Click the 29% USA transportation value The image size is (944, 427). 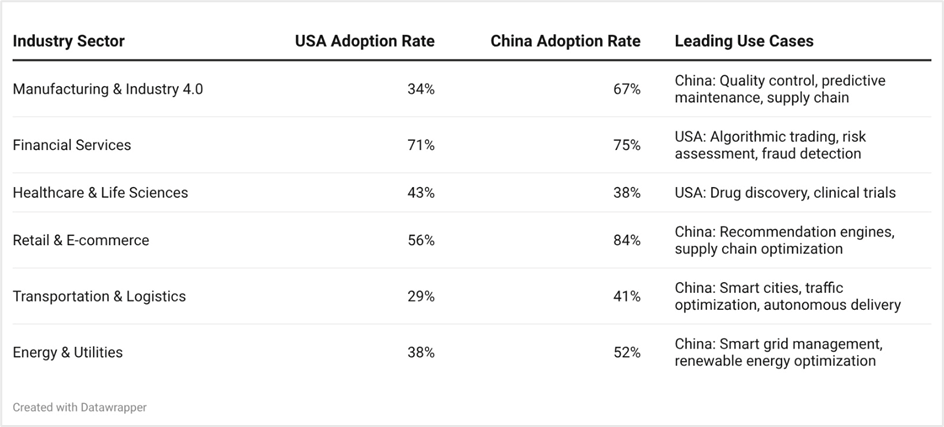[x=421, y=296]
